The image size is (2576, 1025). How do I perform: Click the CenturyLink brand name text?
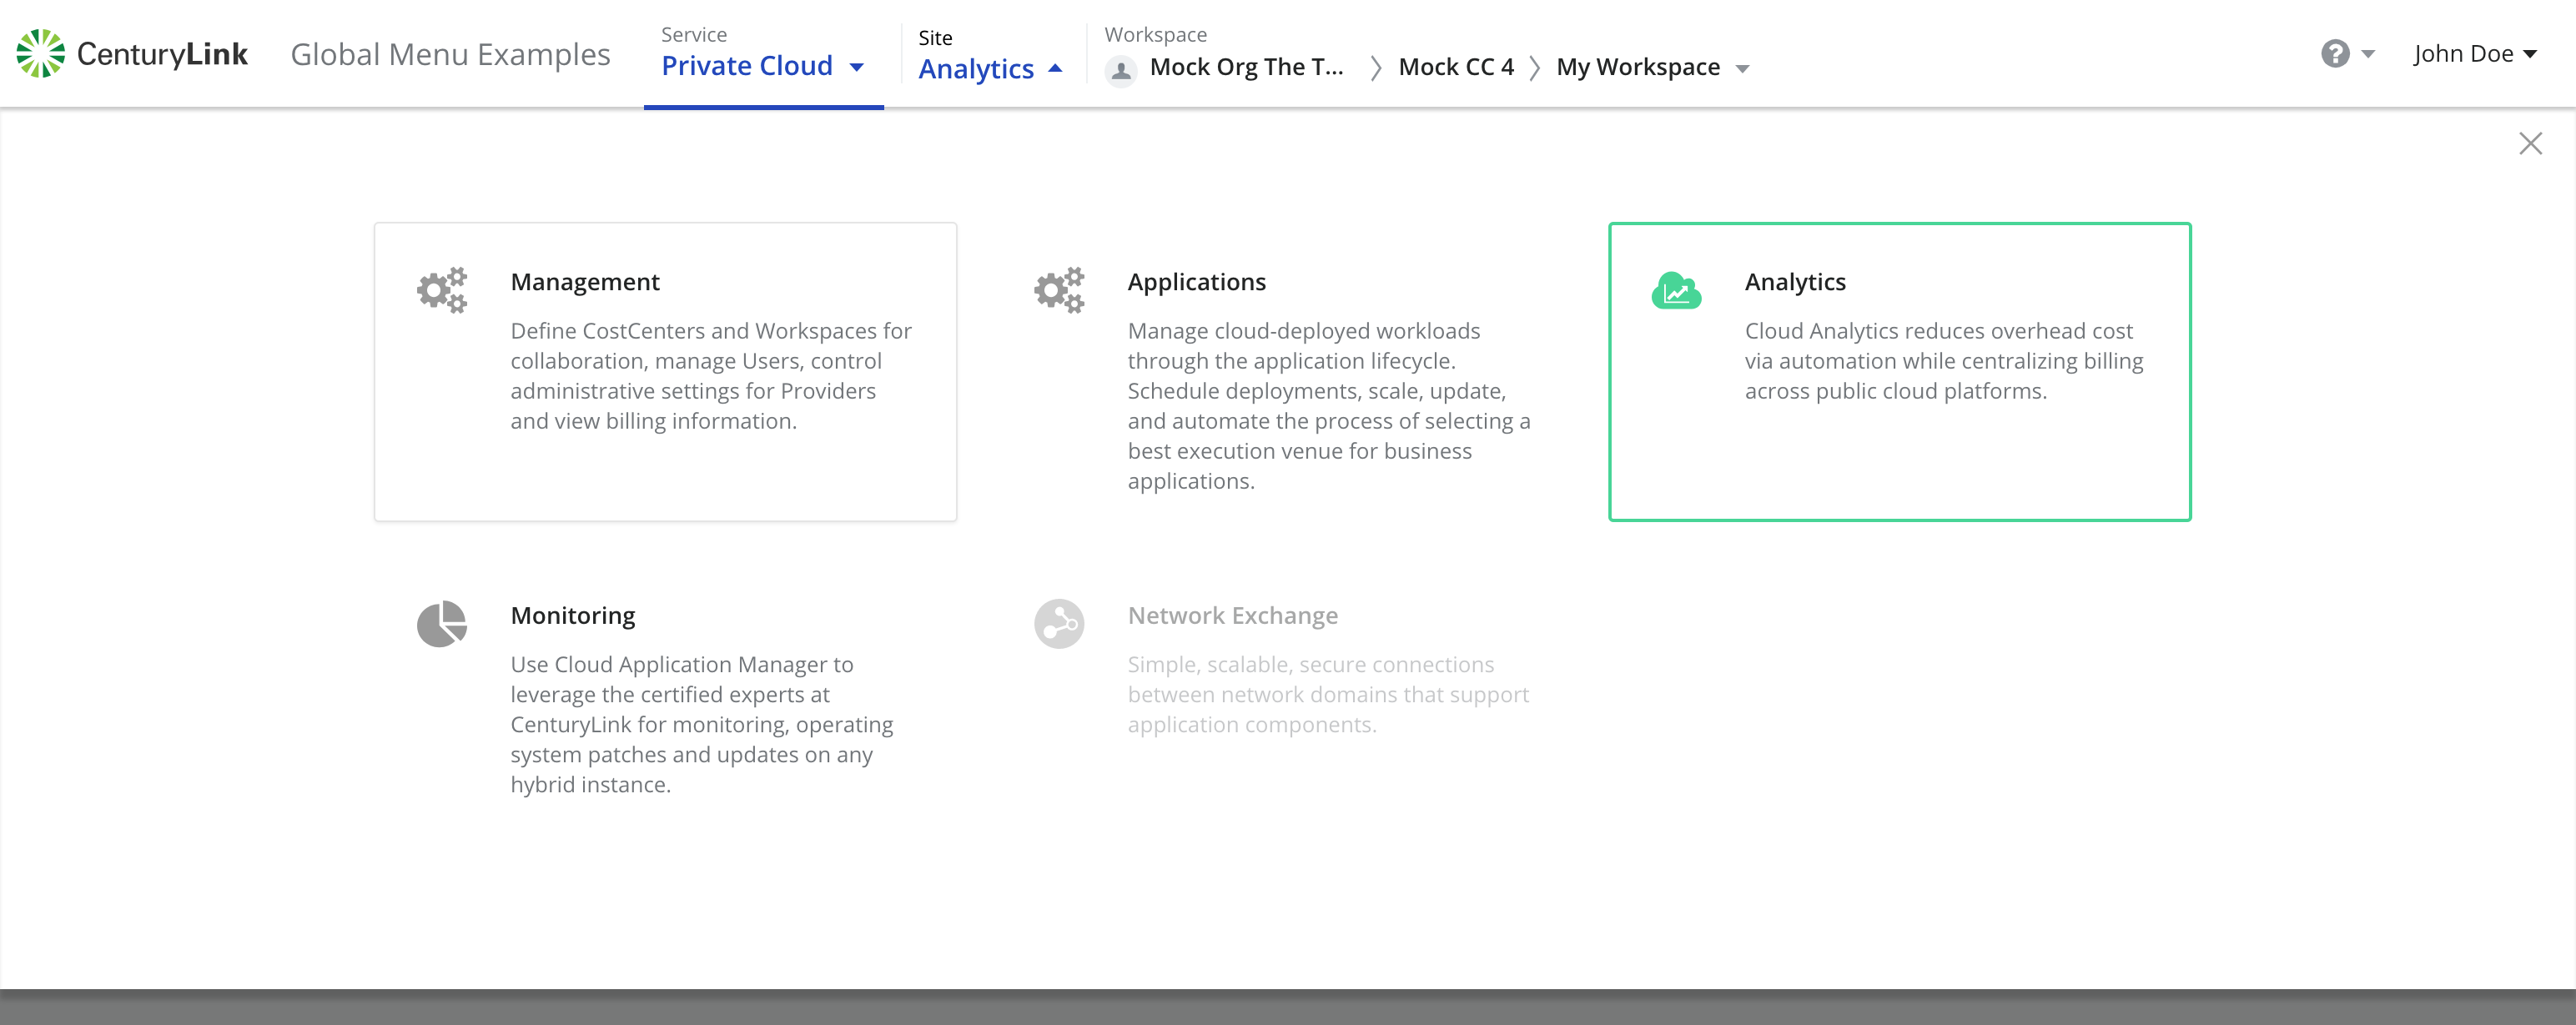(x=162, y=54)
